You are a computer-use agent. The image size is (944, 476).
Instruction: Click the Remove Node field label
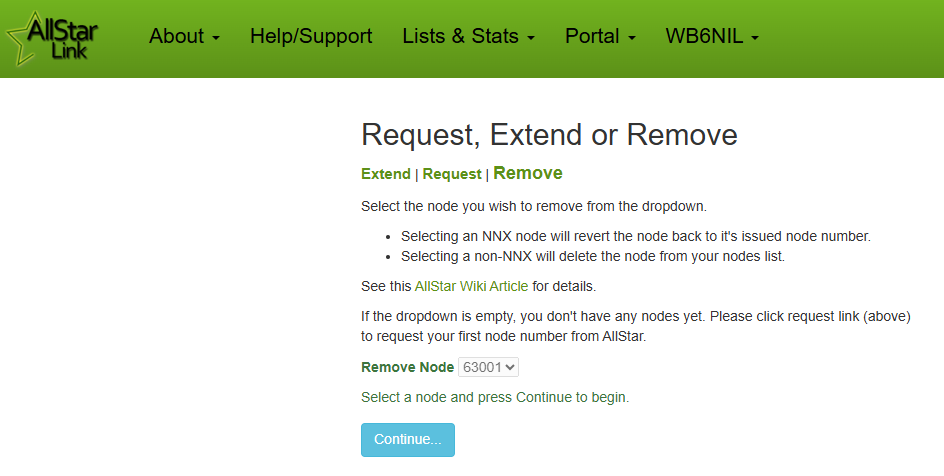coord(408,367)
